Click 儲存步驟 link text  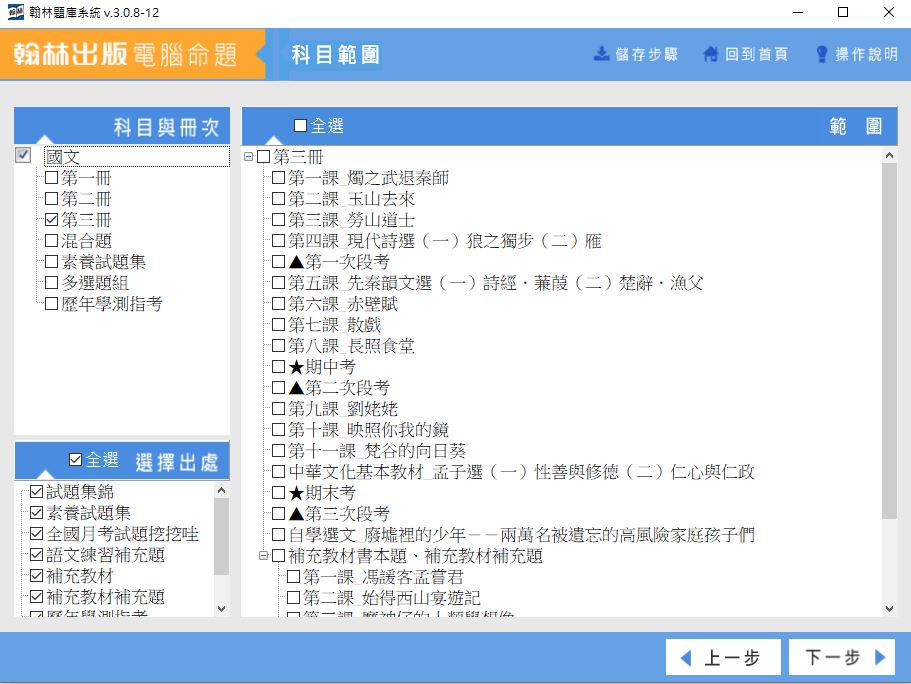(647, 54)
